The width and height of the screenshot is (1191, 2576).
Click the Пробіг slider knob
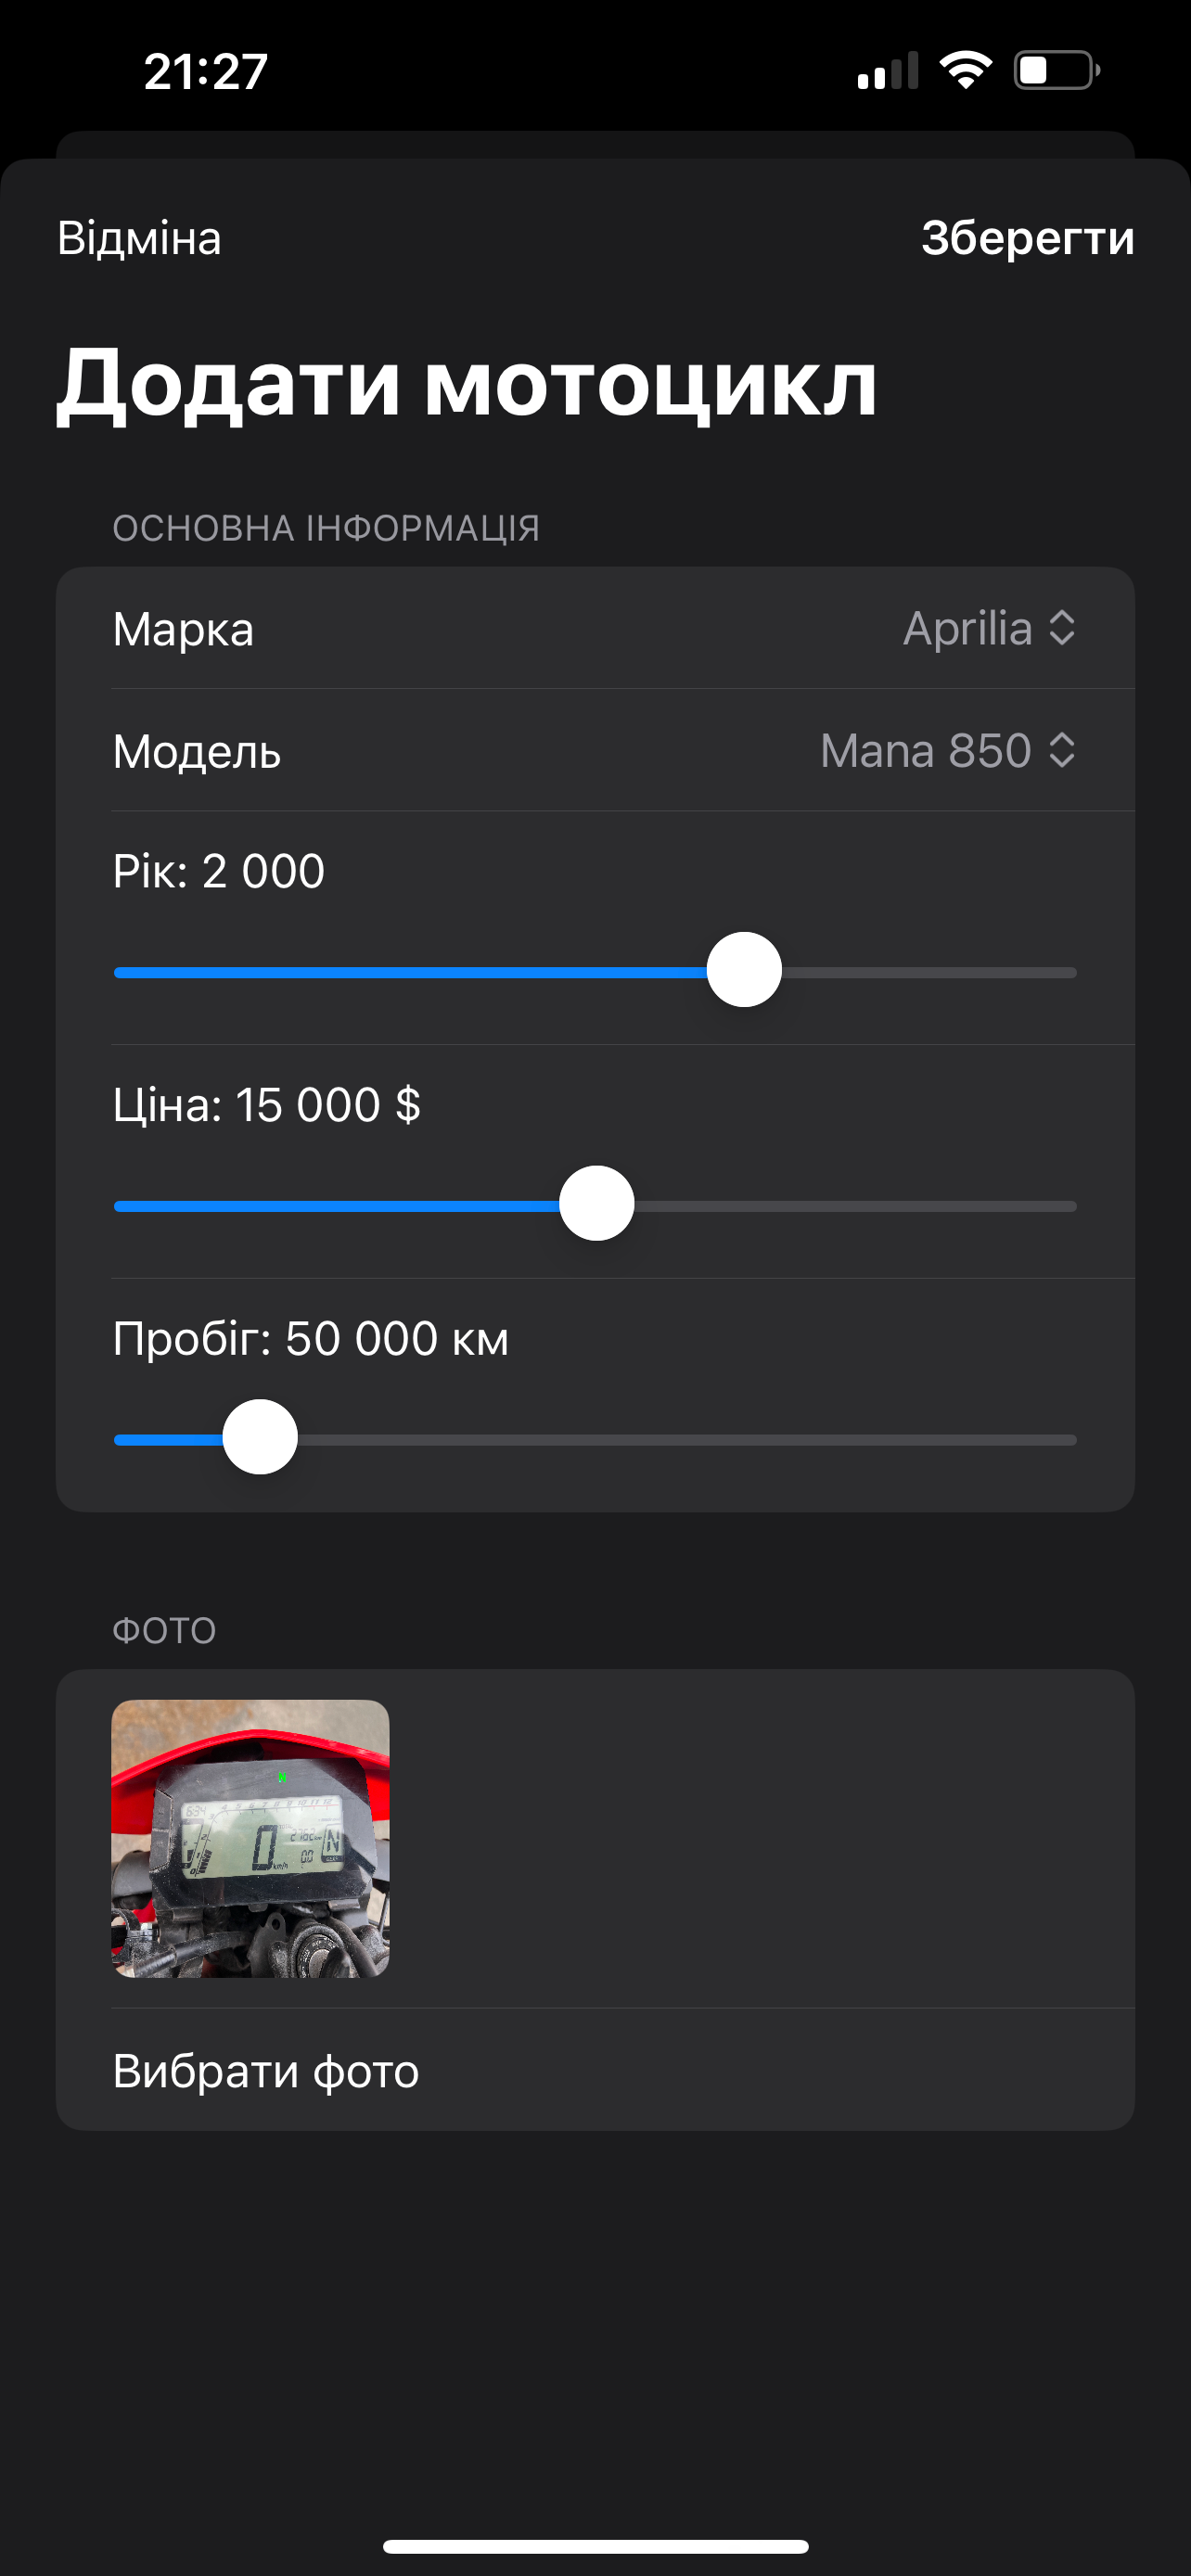point(260,1437)
